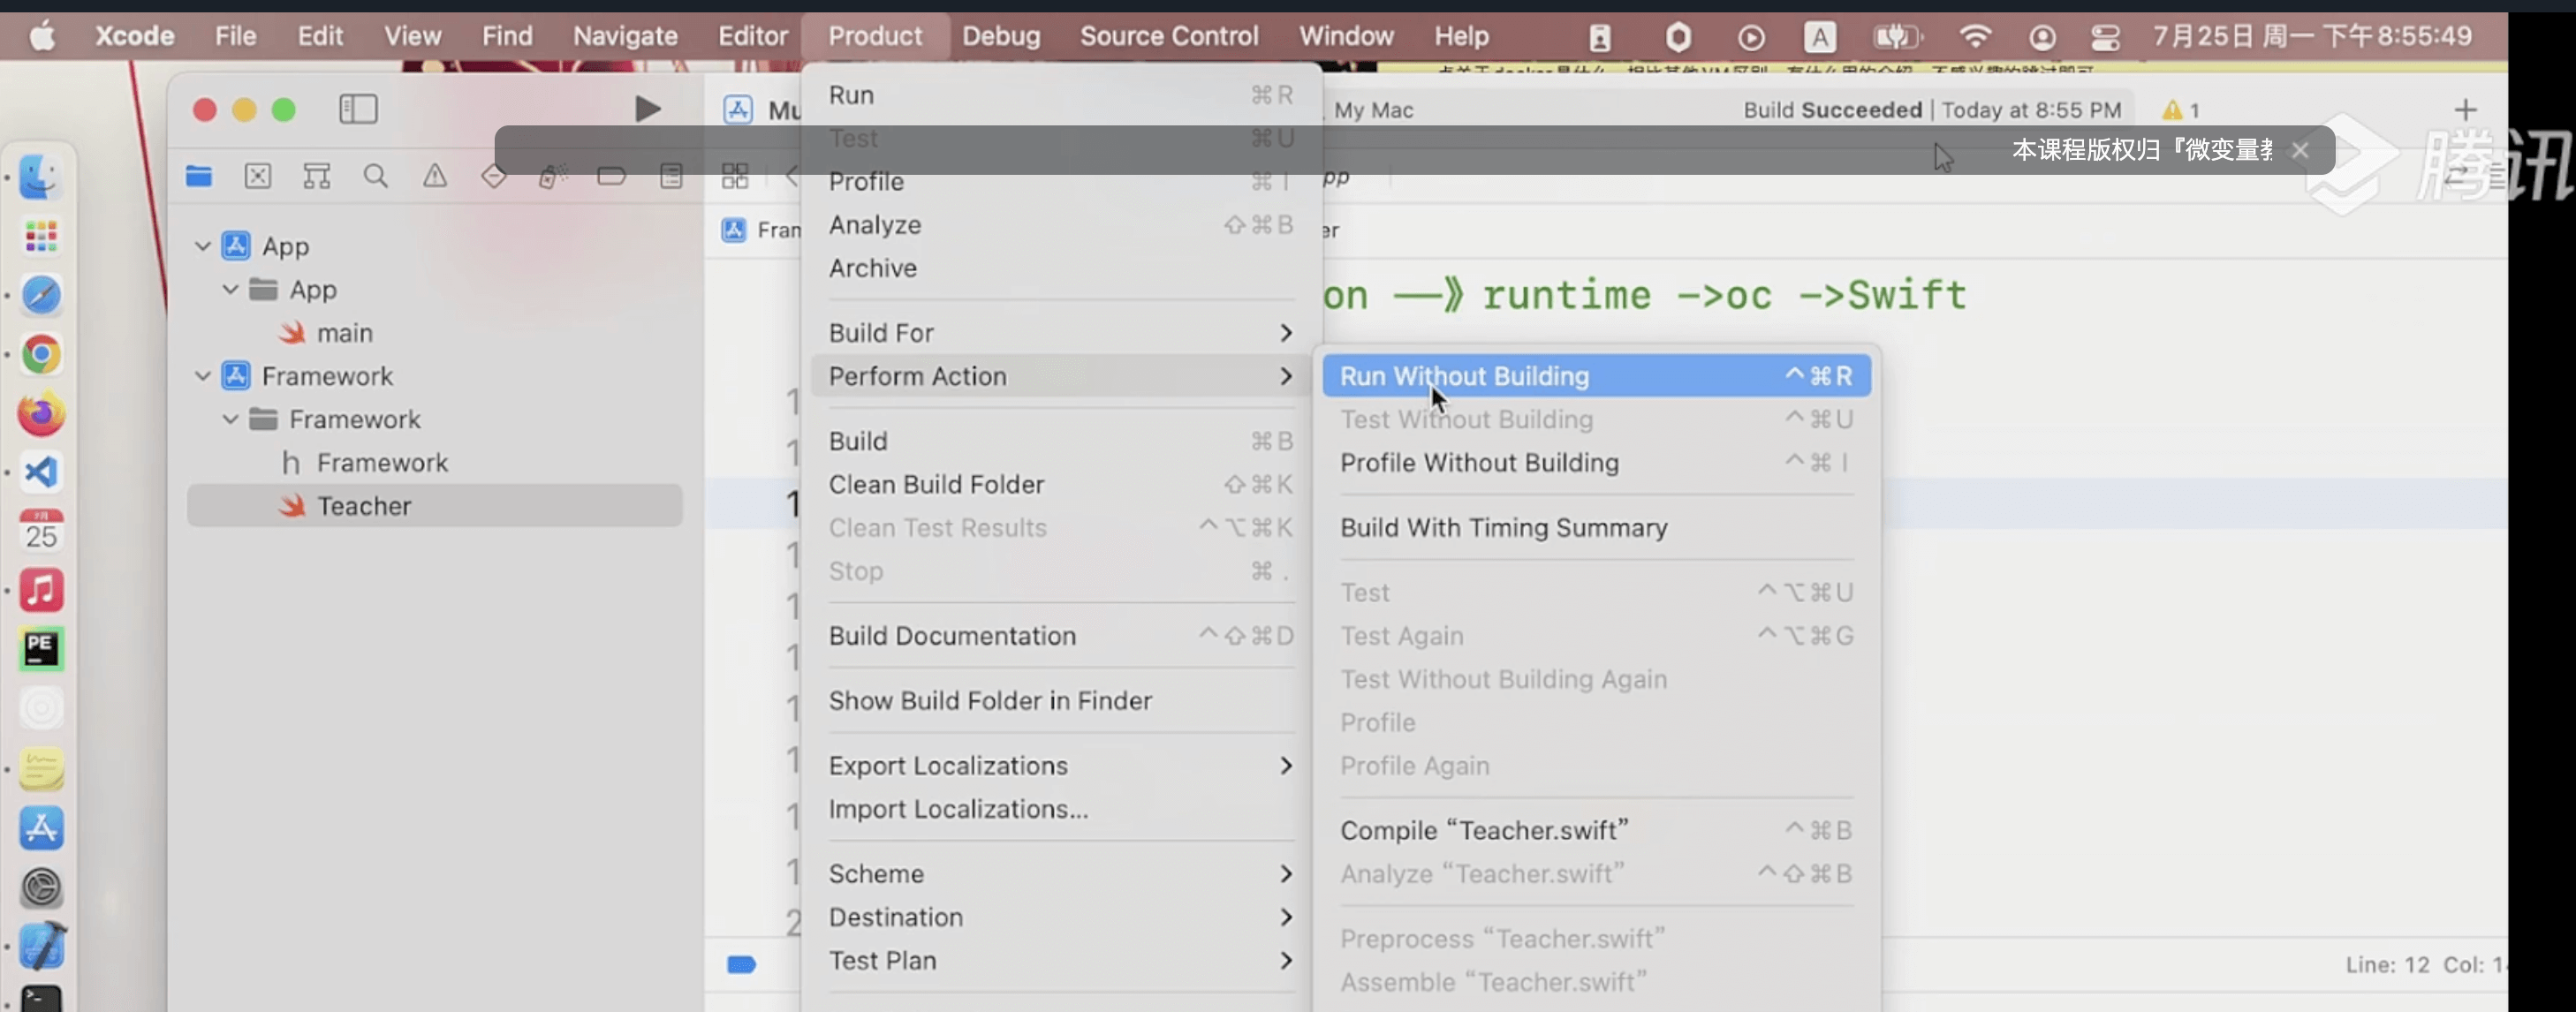
Task: Open the Source Control navigator icon
Action: click(x=258, y=177)
